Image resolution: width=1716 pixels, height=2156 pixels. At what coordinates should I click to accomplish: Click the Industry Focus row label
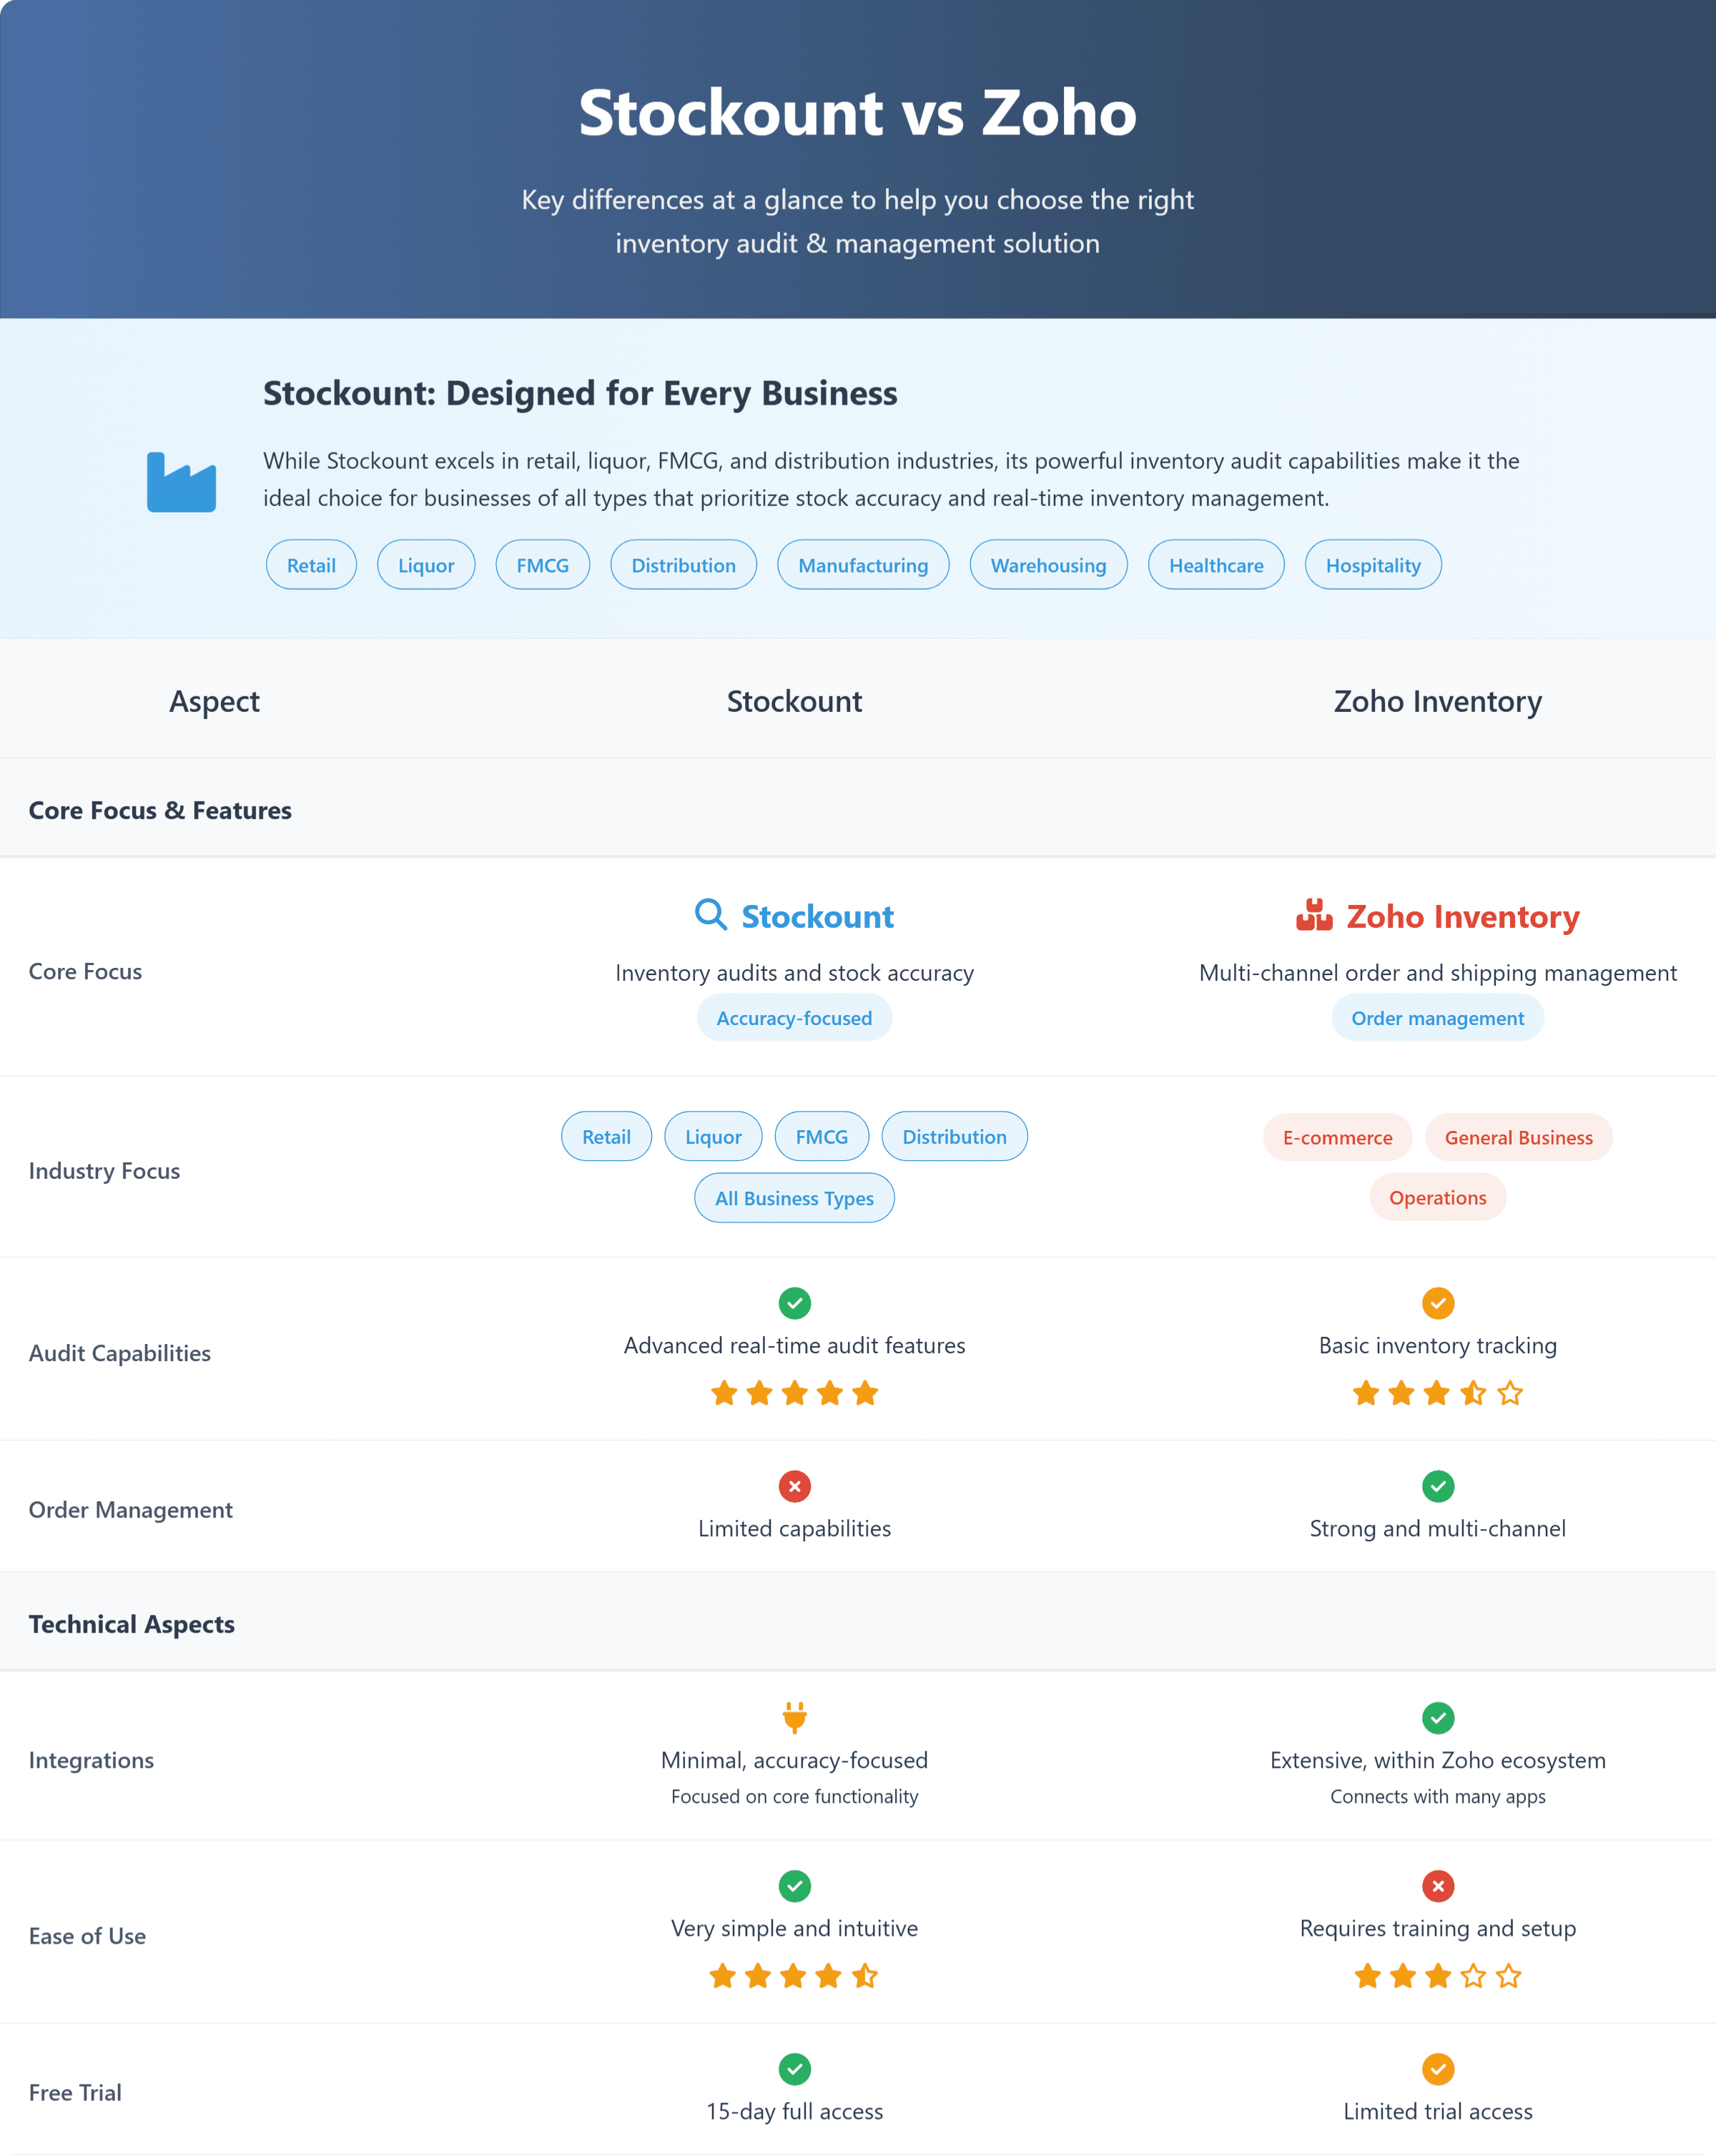click(104, 1170)
